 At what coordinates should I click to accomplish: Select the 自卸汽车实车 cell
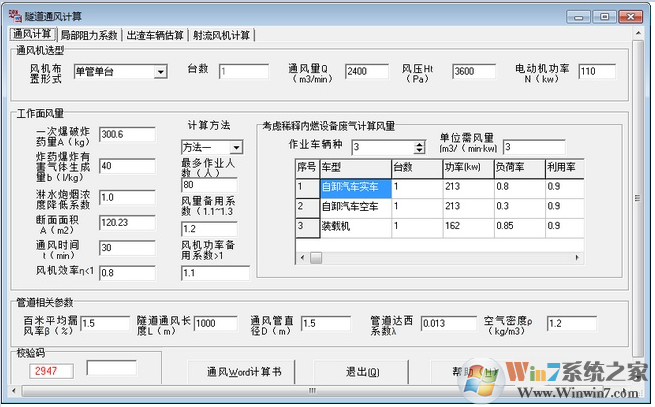(355, 188)
